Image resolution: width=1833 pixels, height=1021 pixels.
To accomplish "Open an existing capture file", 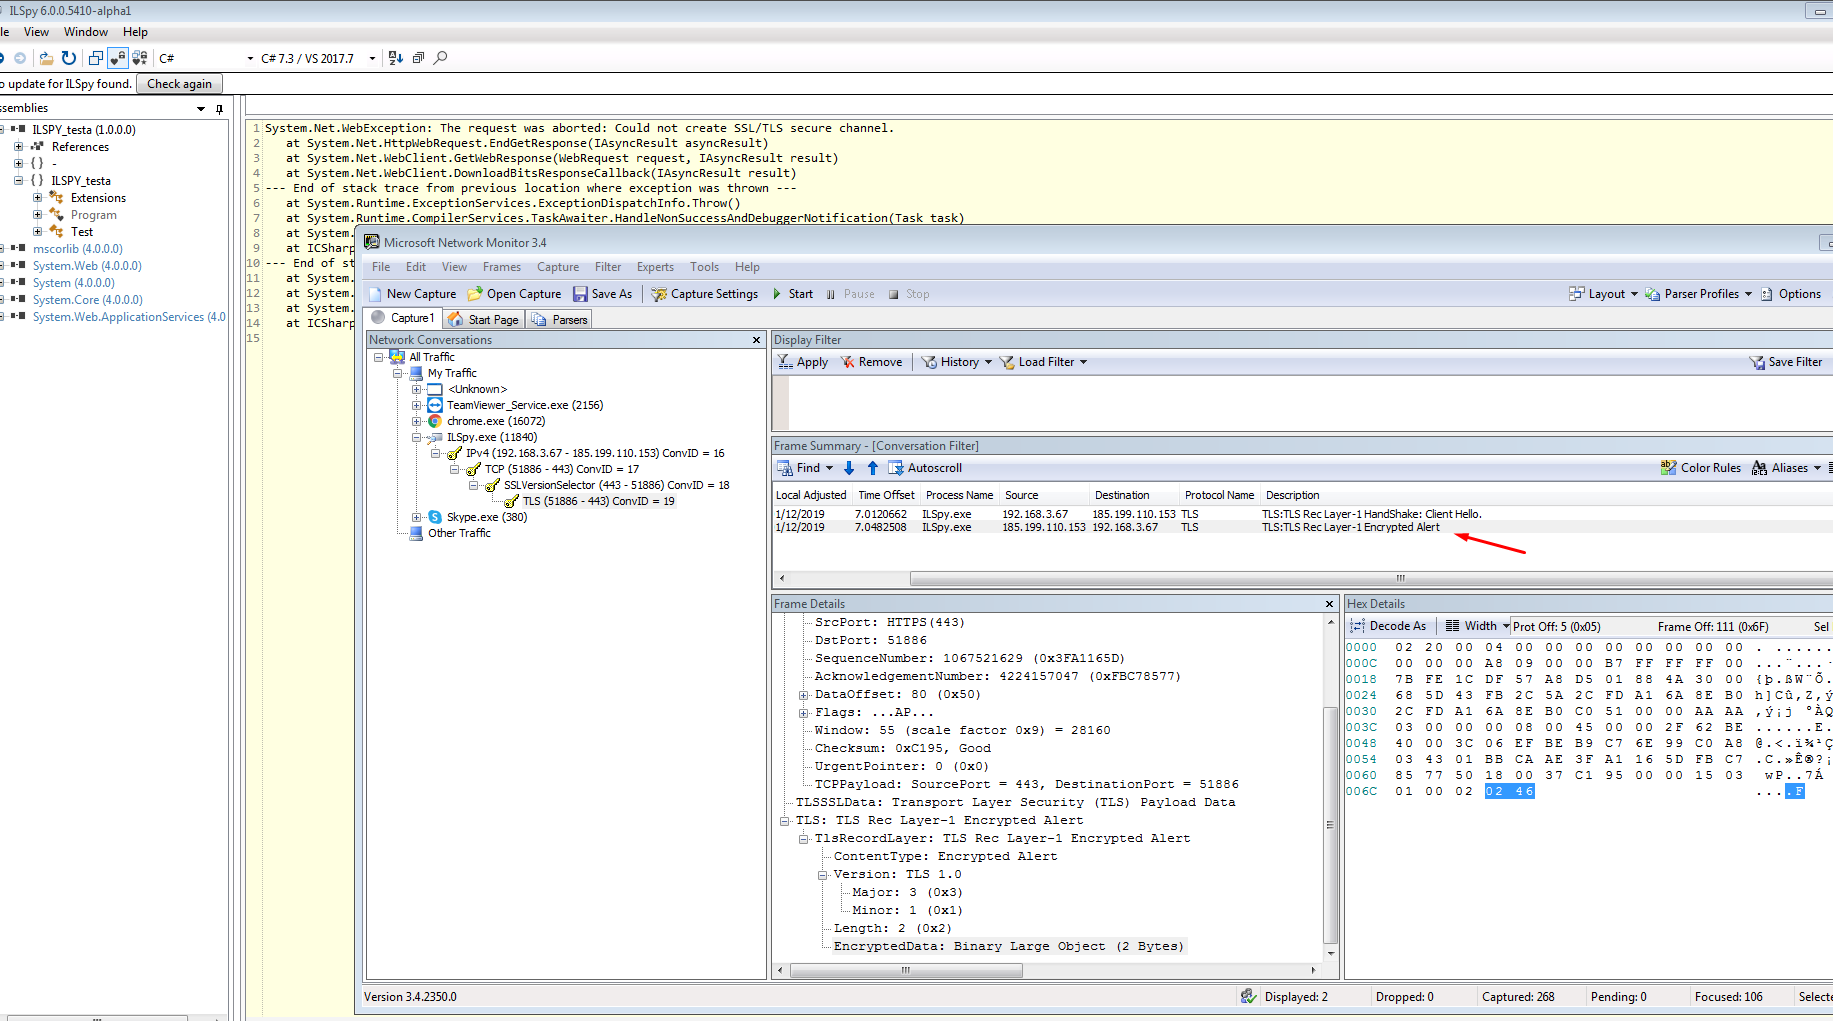I will 514,293.
